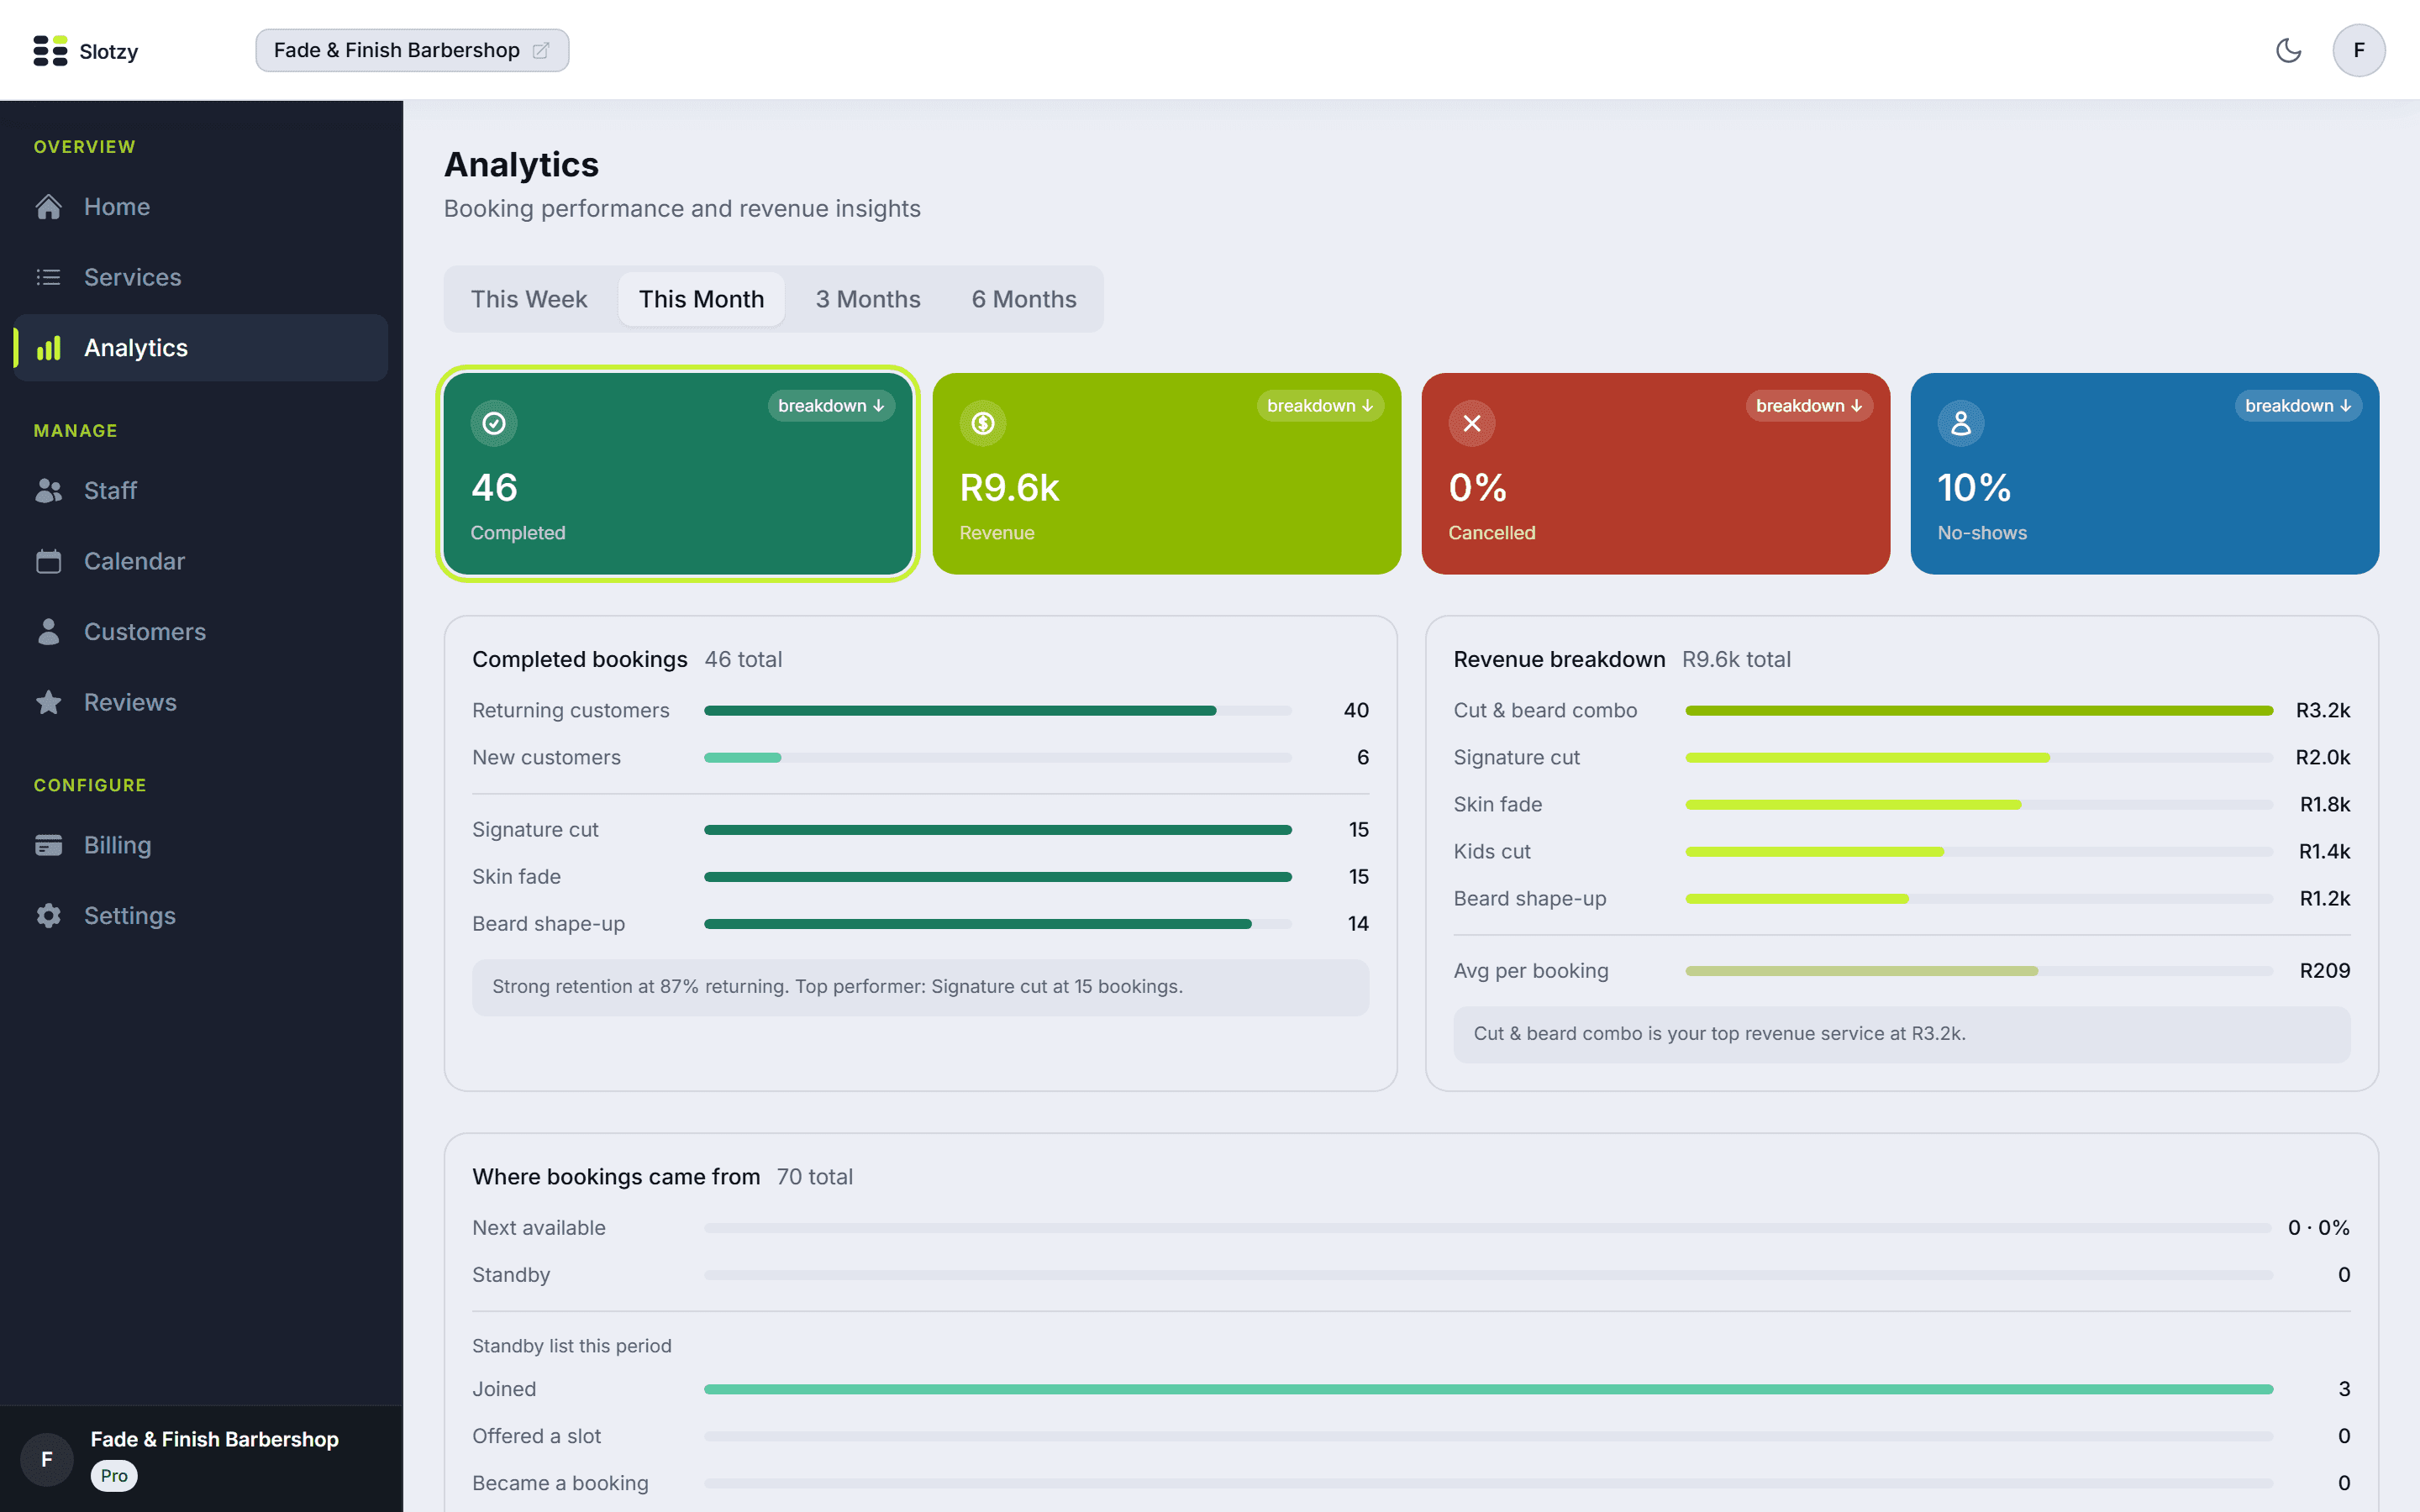Click the Joined standby progress bar
The image size is (2420, 1512).
pos(1488,1390)
